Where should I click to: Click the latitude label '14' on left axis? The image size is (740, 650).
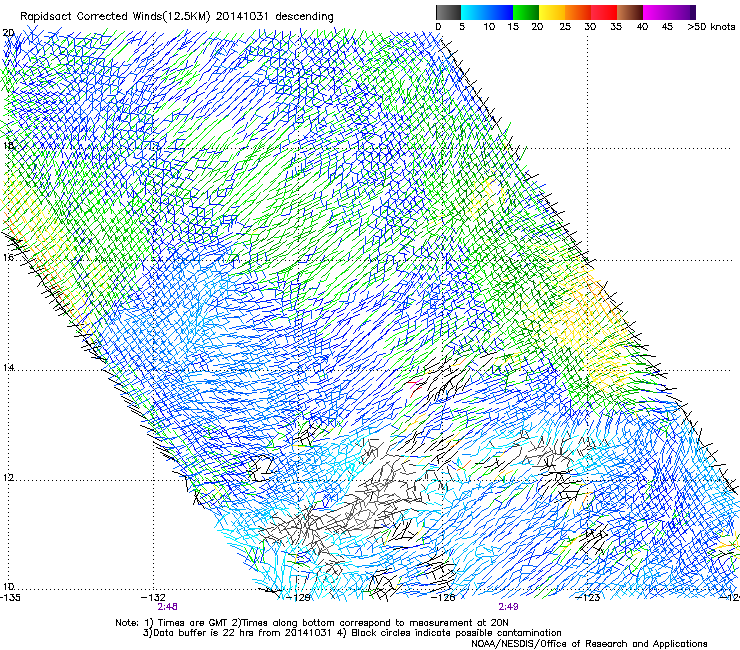point(8,367)
